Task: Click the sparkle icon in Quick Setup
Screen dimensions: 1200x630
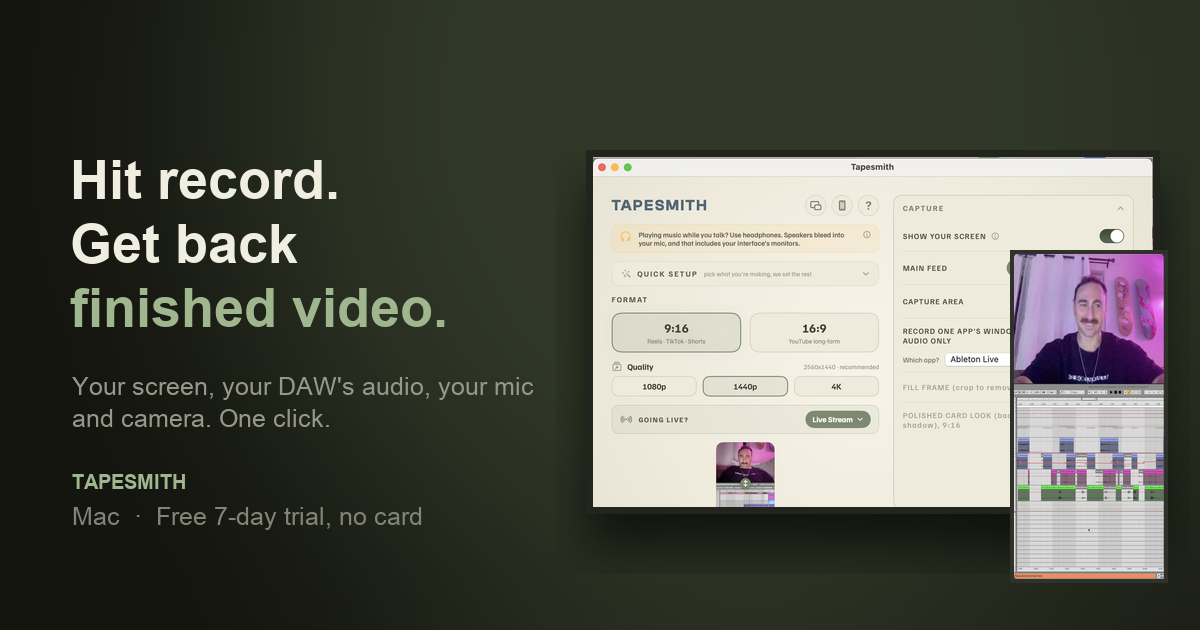Action: 626,273
